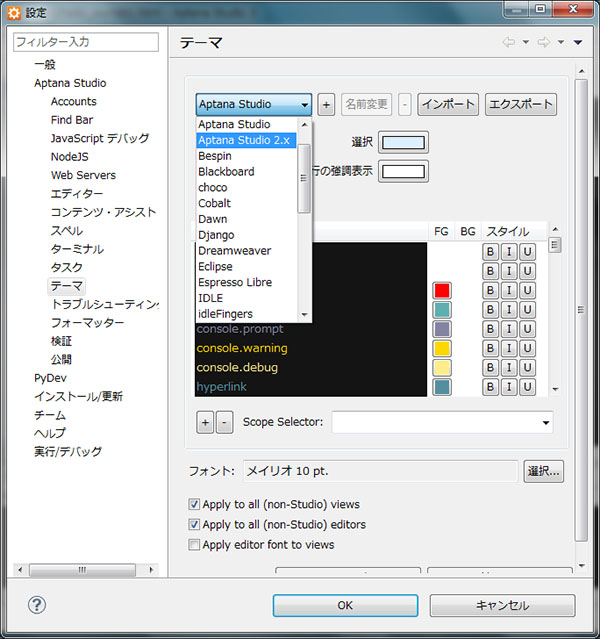Open Find Bar preferences
The height and width of the screenshot is (639, 600).
click(72, 120)
